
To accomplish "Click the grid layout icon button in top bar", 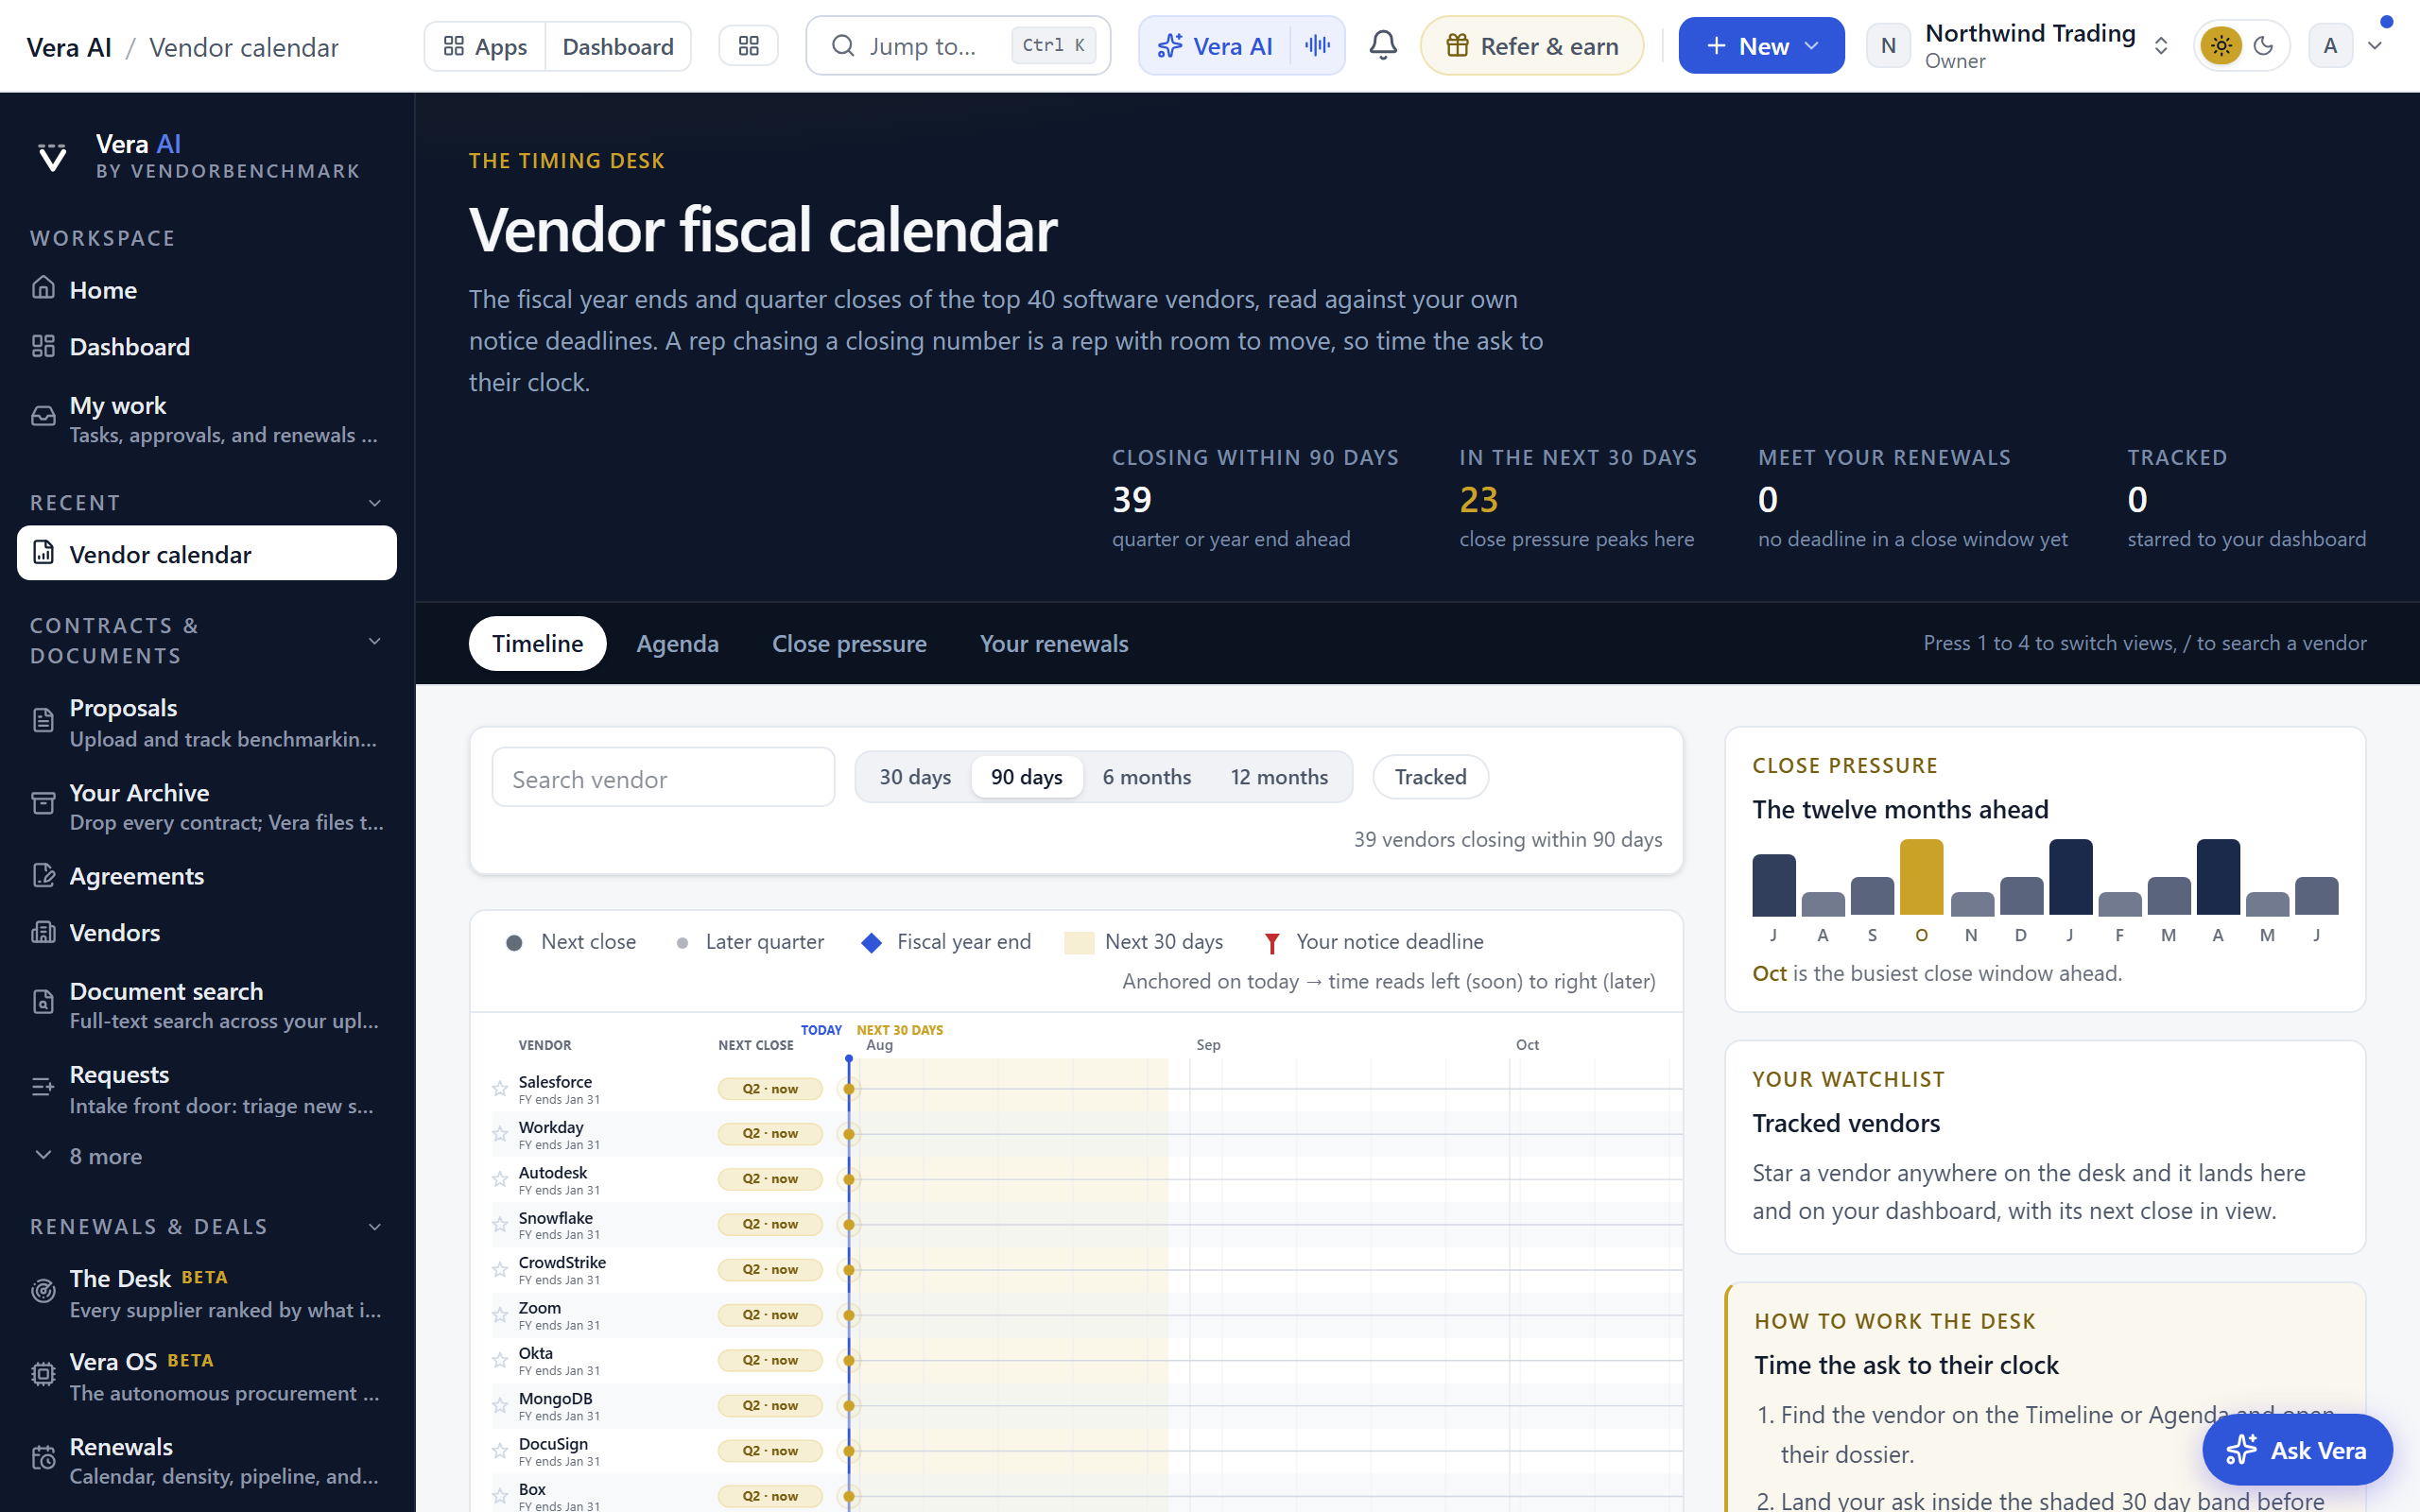I will click(748, 46).
